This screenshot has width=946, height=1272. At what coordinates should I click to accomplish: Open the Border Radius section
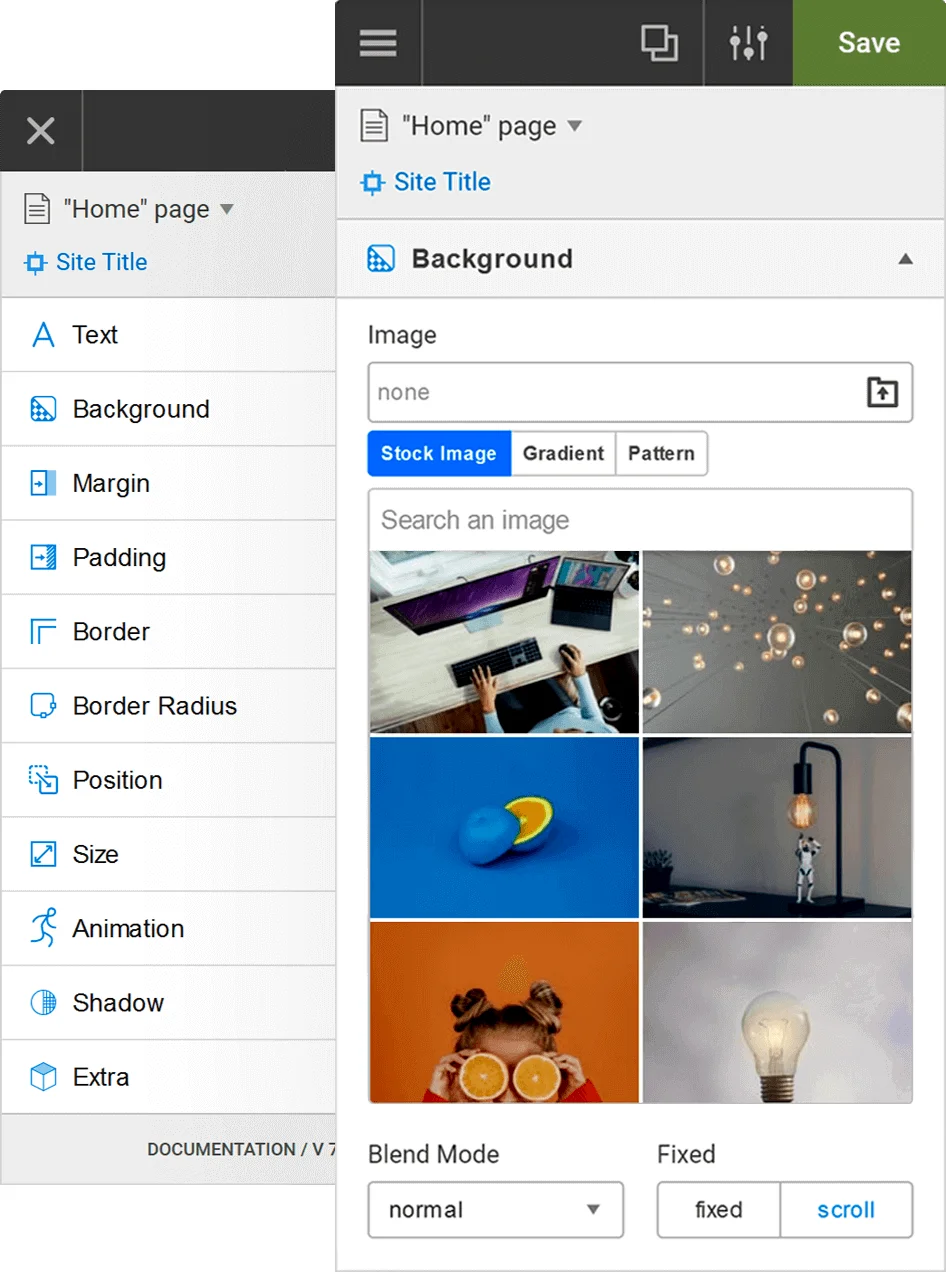tap(168, 705)
